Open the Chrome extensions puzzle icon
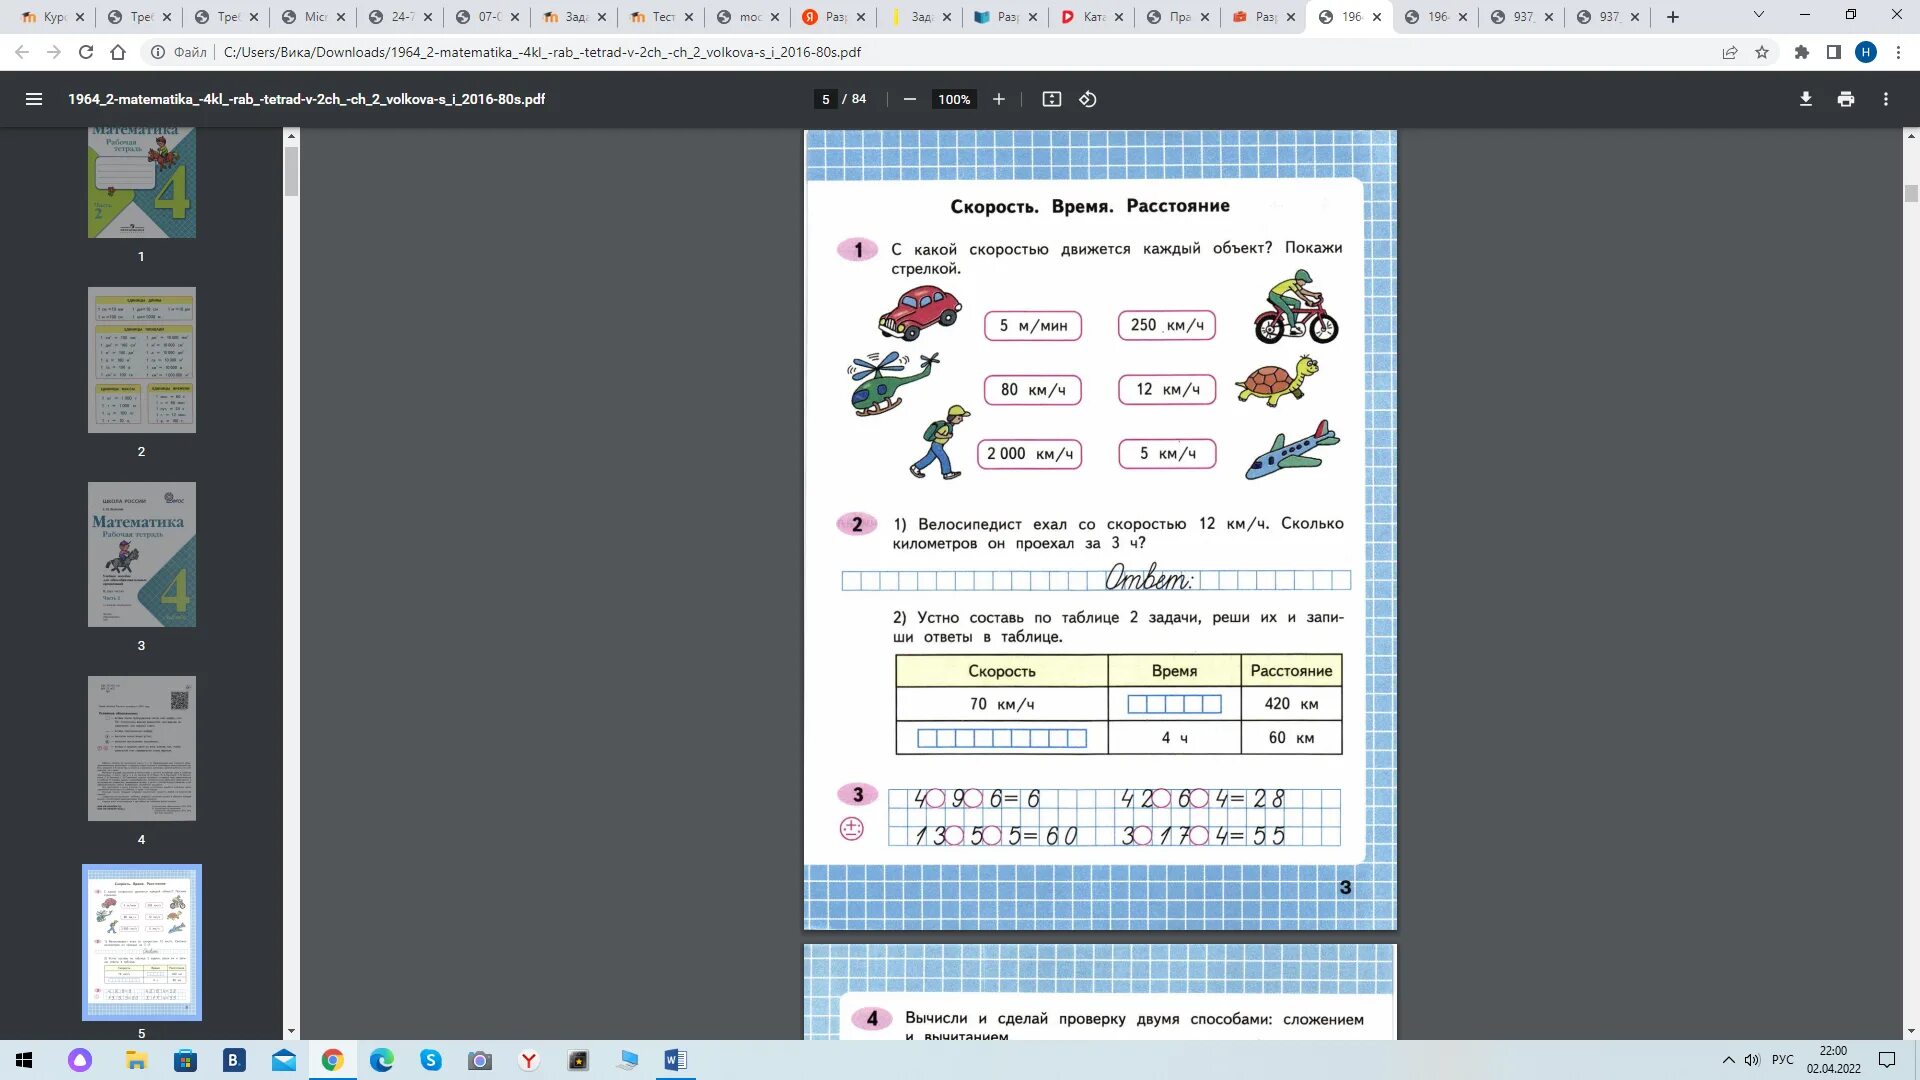Viewport: 1920px width, 1080px height. 1802,52
